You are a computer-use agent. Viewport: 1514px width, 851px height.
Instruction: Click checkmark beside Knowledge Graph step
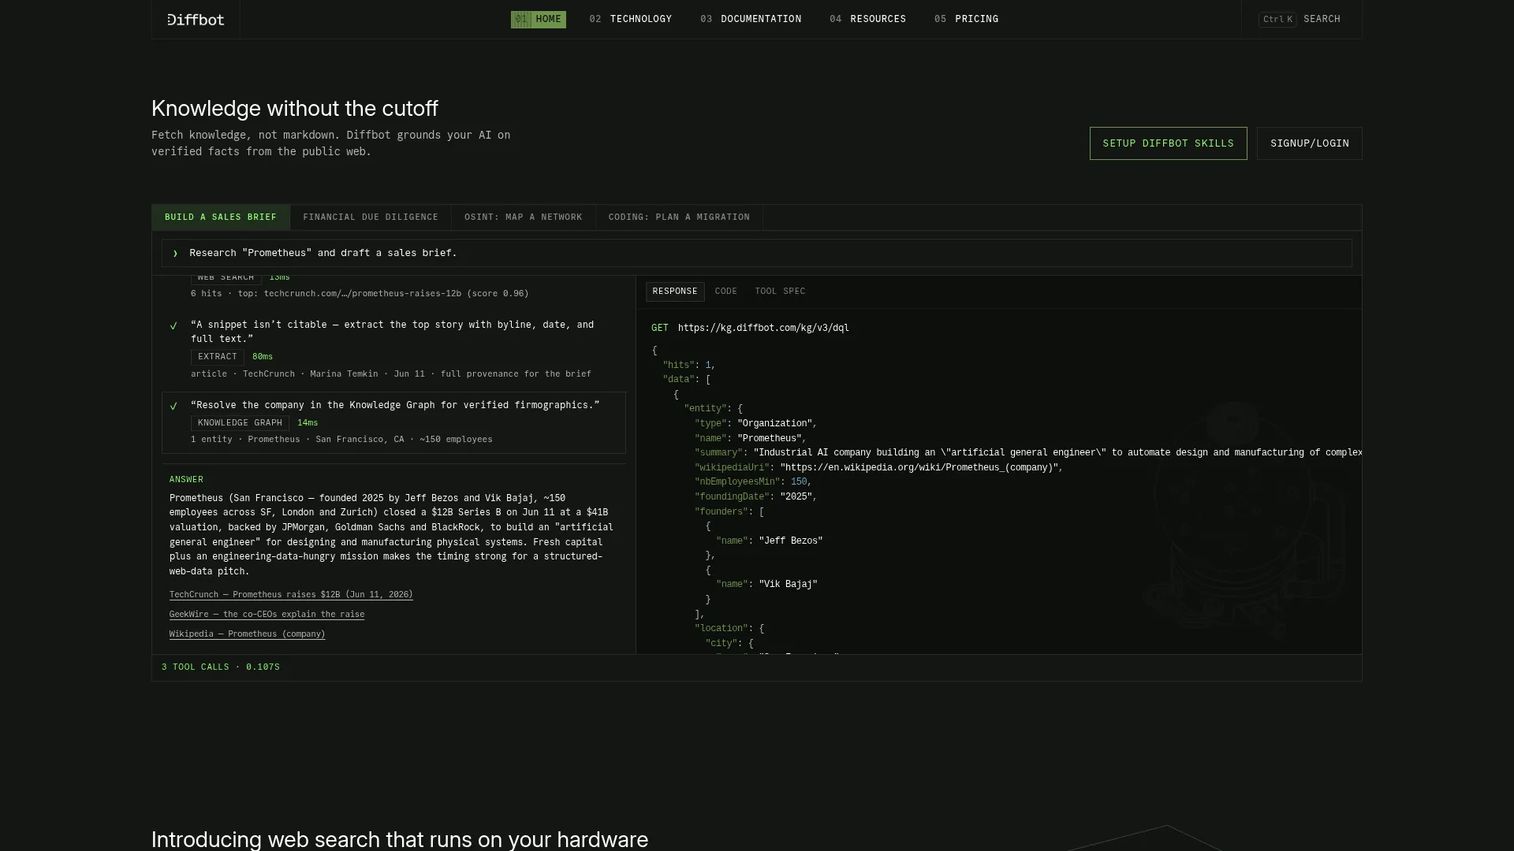[174, 406]
